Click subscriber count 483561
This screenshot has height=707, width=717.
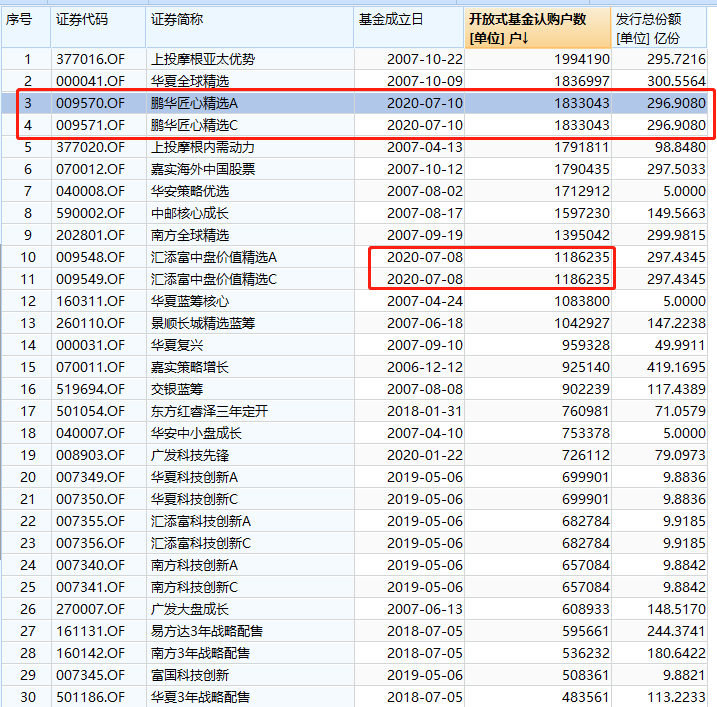coord(586,696)
